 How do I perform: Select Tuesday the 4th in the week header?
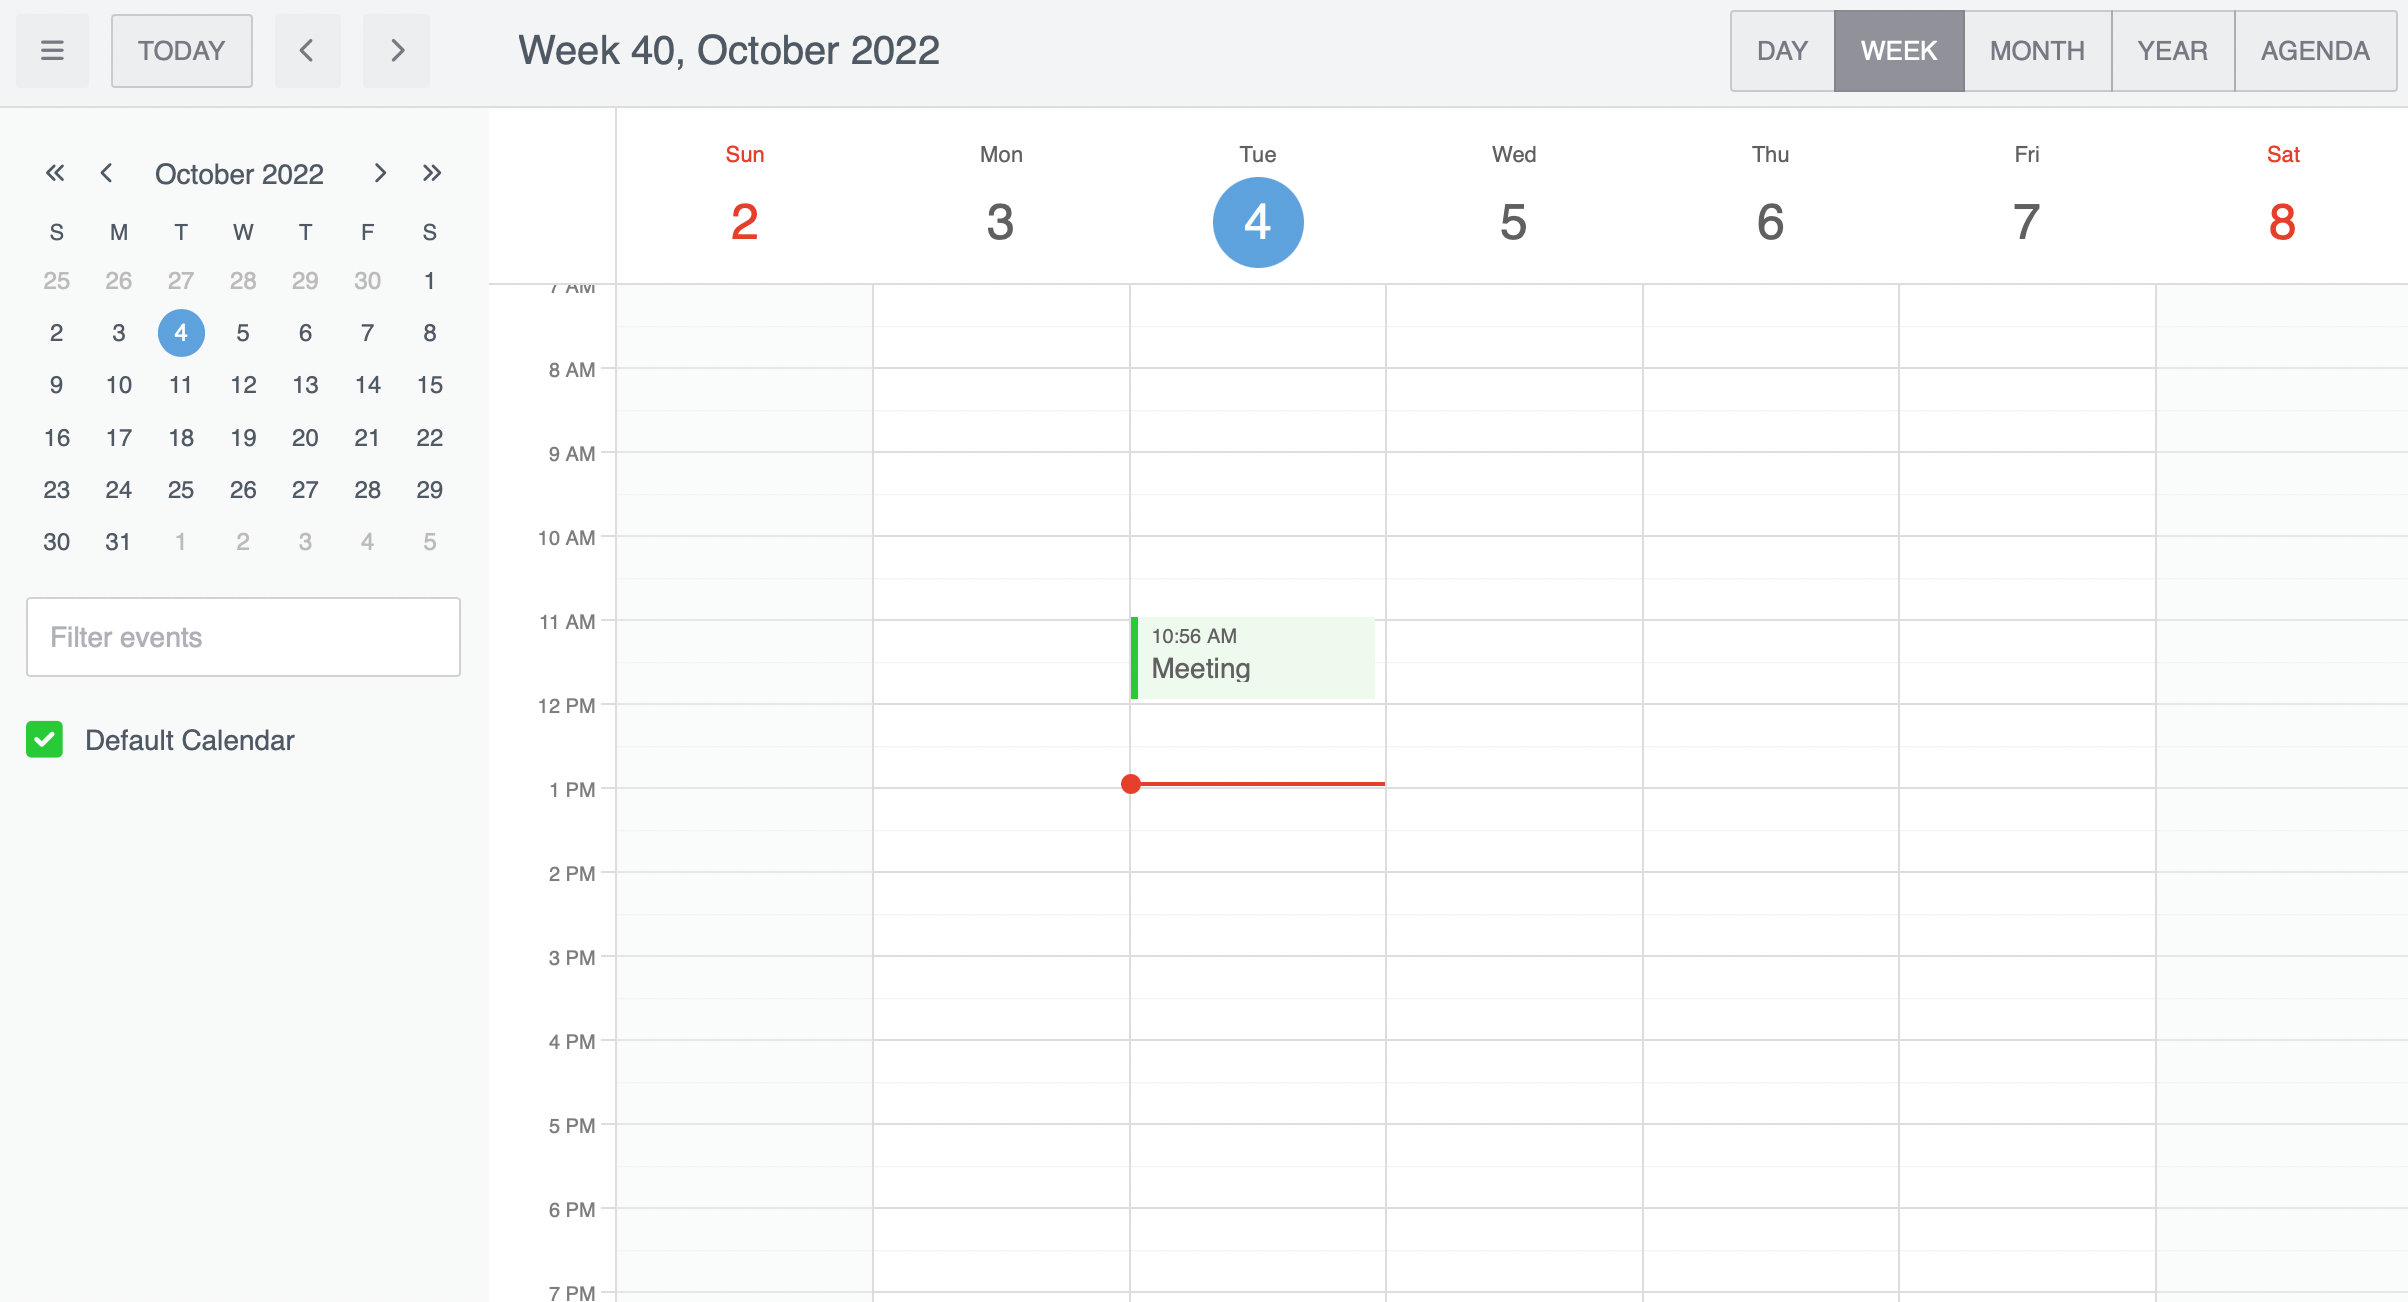coord(1257,222)
